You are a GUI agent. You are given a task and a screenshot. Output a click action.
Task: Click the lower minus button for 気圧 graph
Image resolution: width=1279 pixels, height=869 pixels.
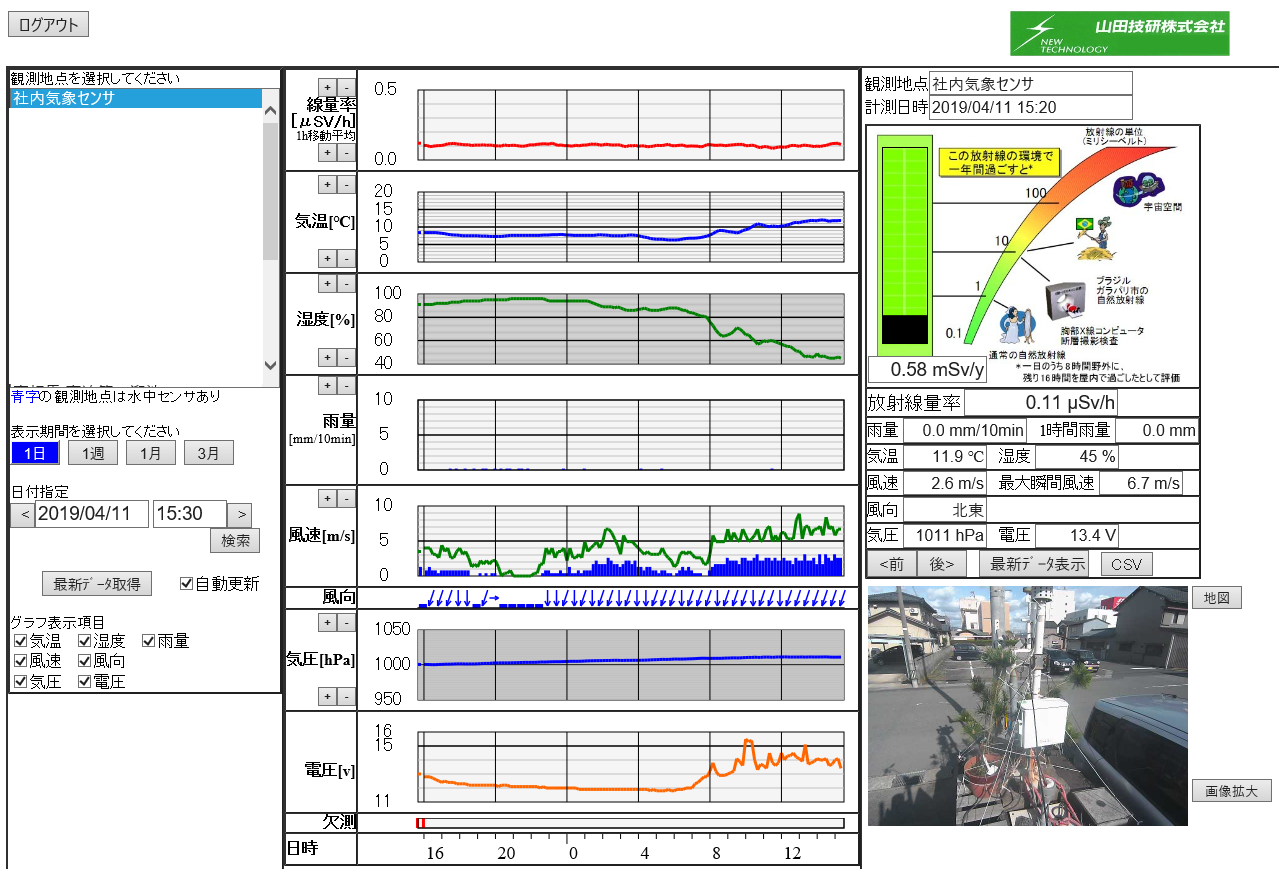click(x=345, y=696)
